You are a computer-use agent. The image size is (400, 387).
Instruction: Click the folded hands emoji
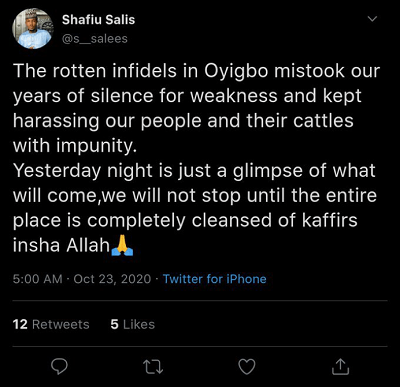point(122,247)
